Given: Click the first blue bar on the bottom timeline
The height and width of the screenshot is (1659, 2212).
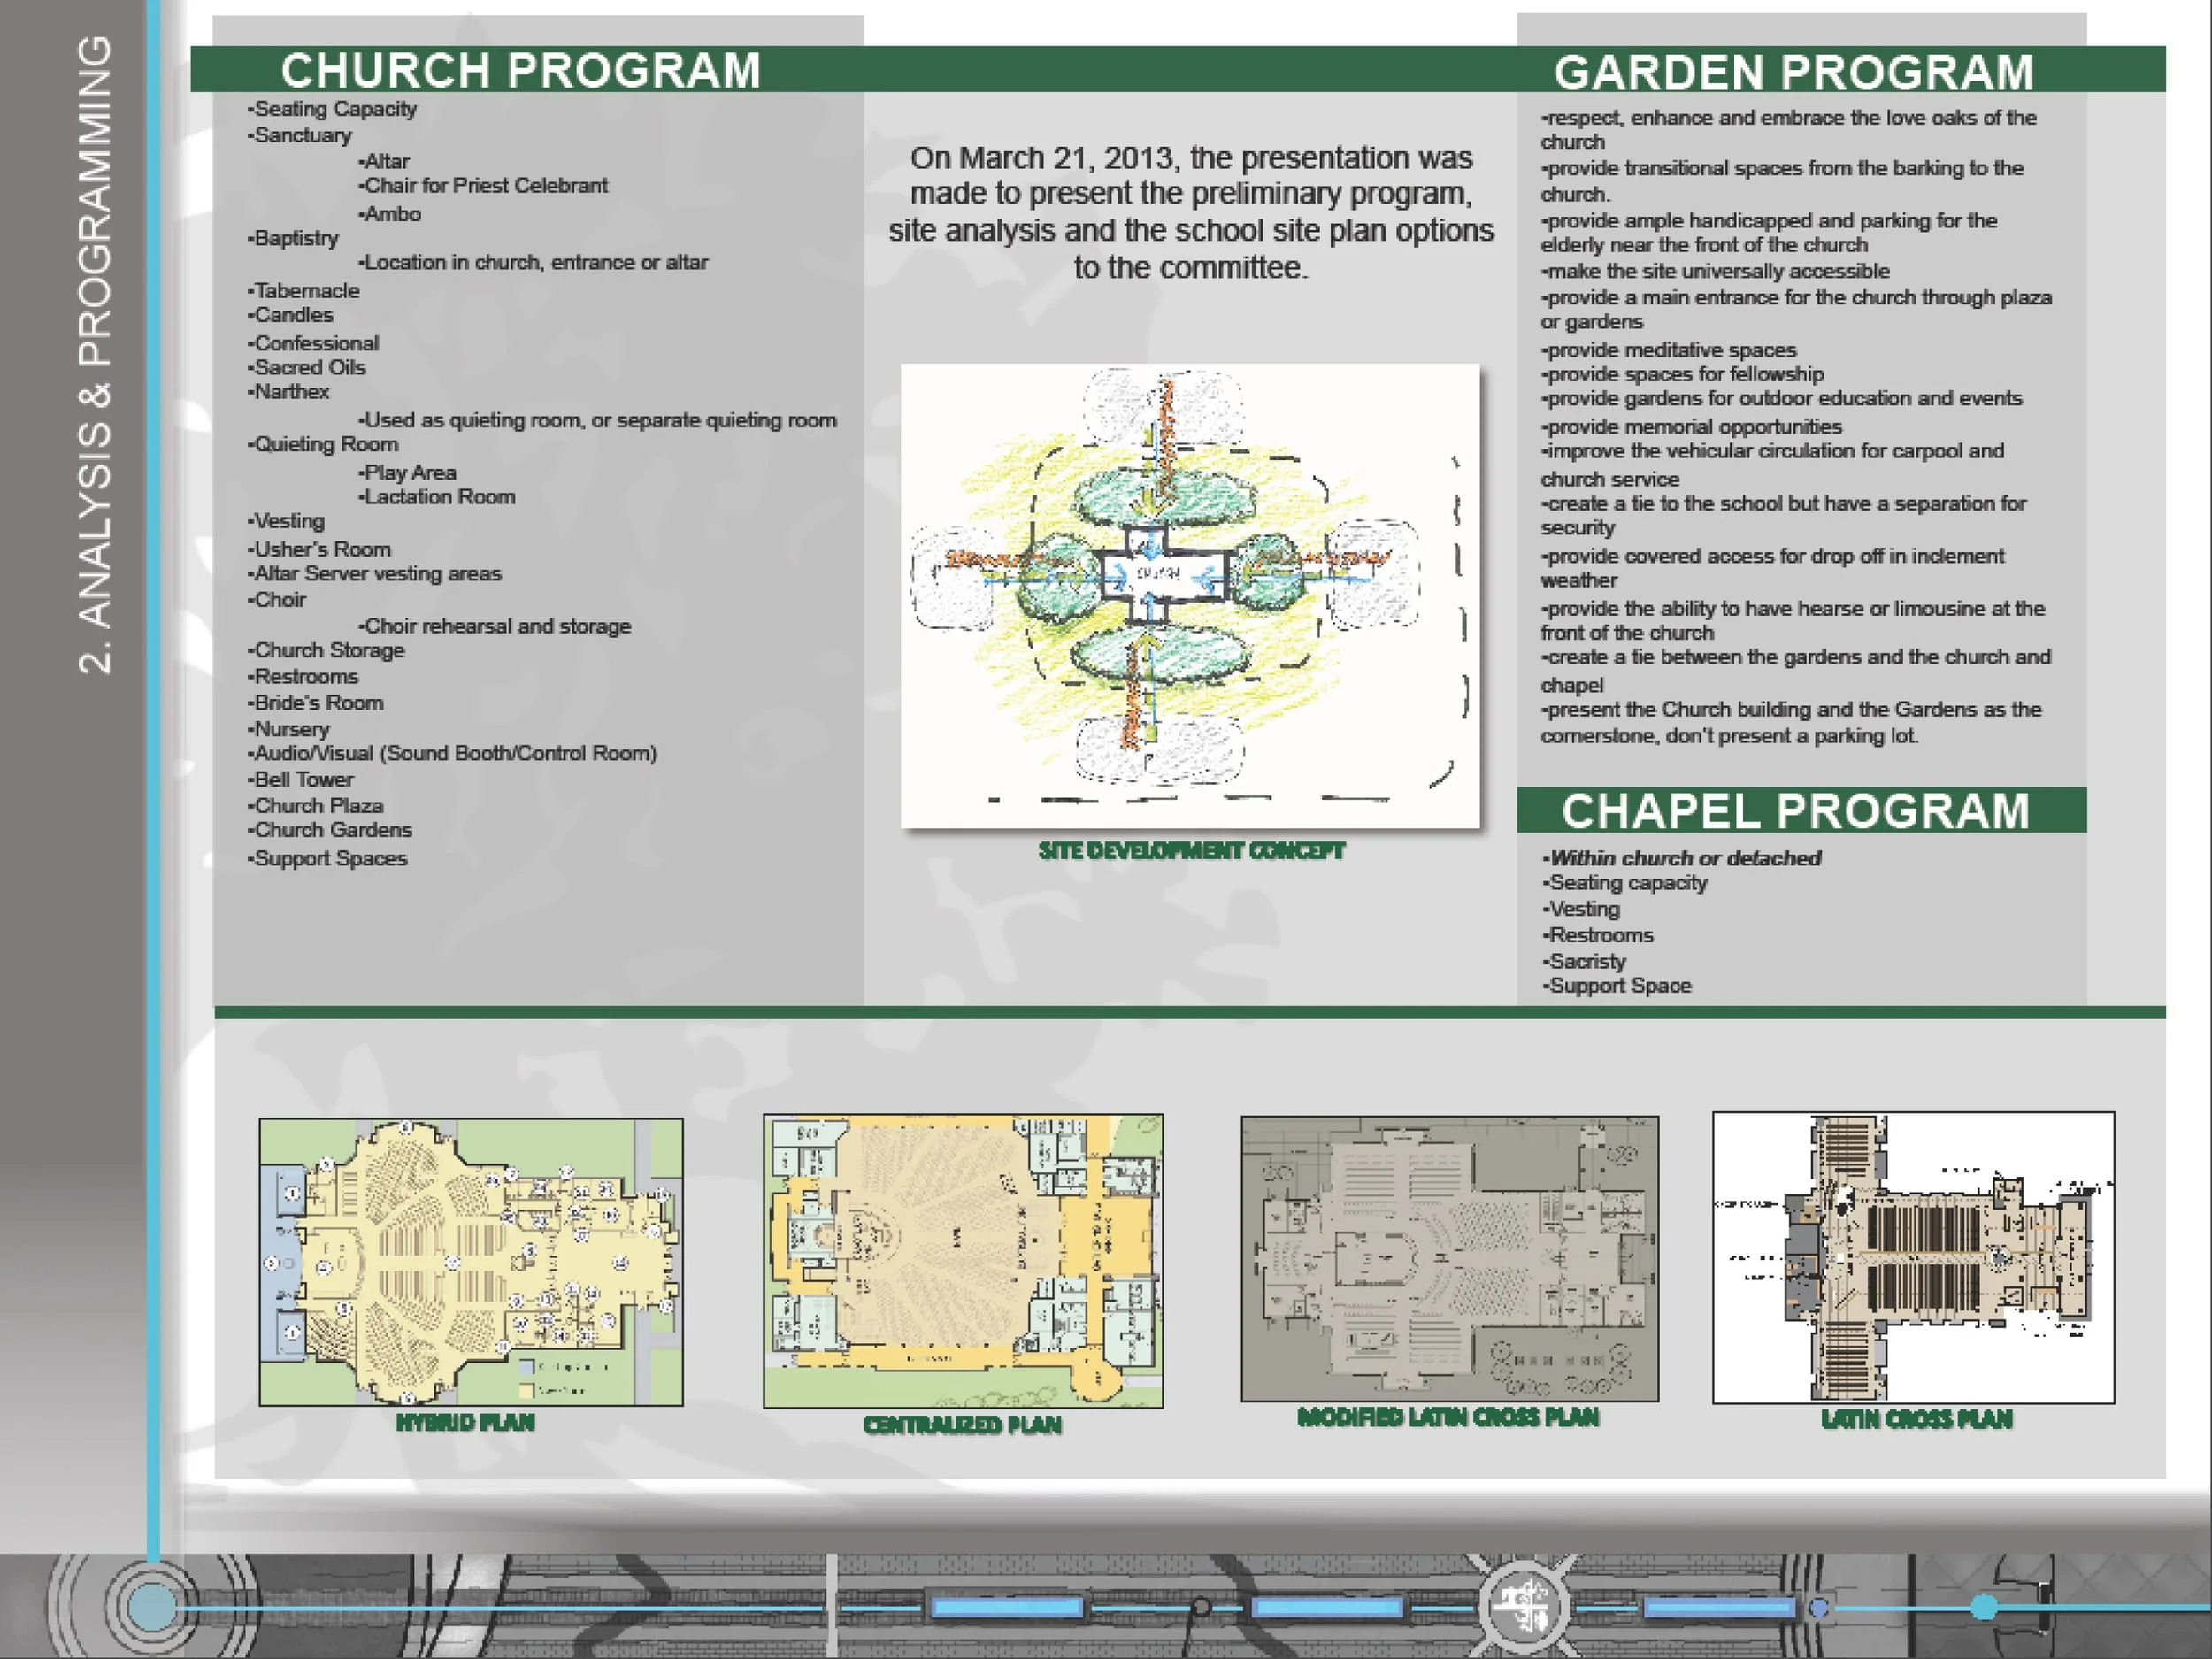Looking at the screenshot, I should pos(1007,1608).
